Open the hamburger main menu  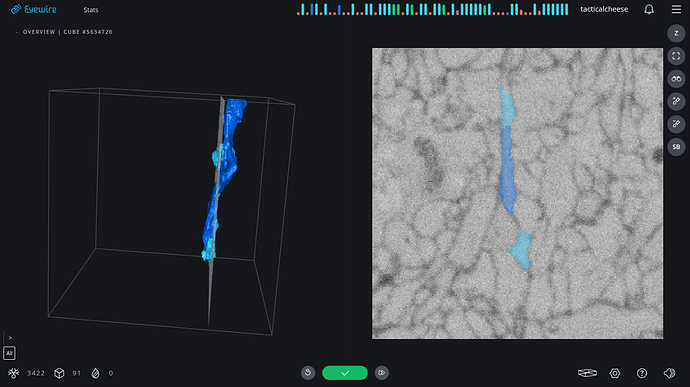(676, 9)
